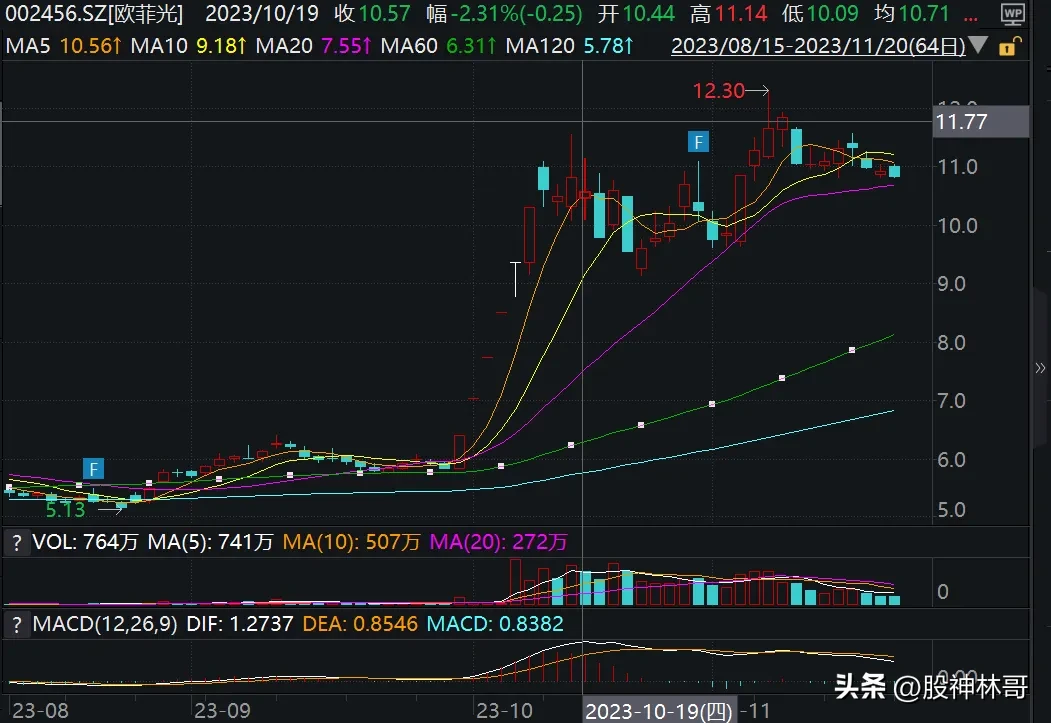Click the WP monitor icon
1051x723 pixels.
tap(1015, 15)
